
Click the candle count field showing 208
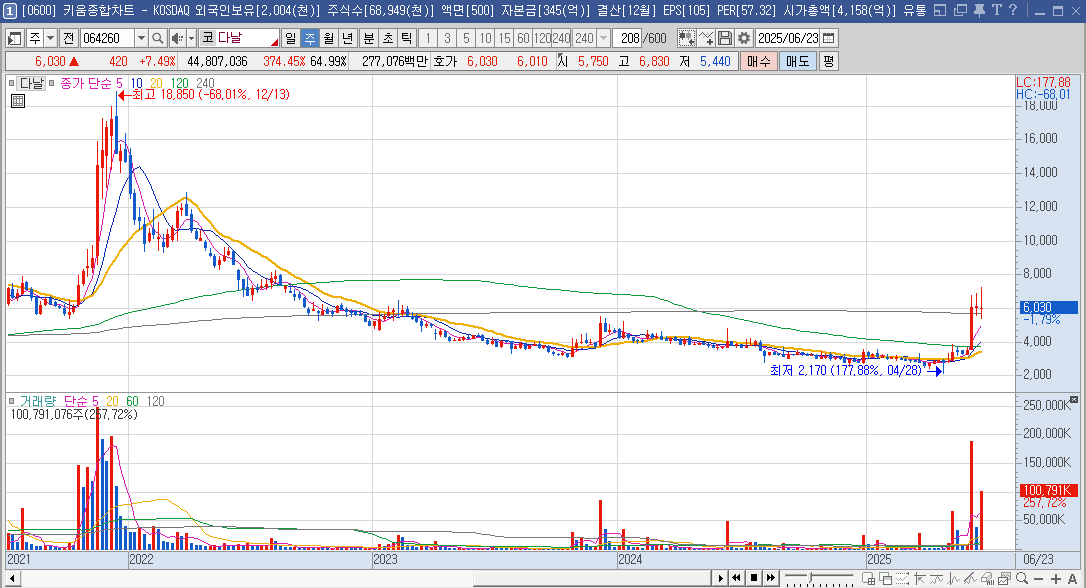(x=628, y=38)
